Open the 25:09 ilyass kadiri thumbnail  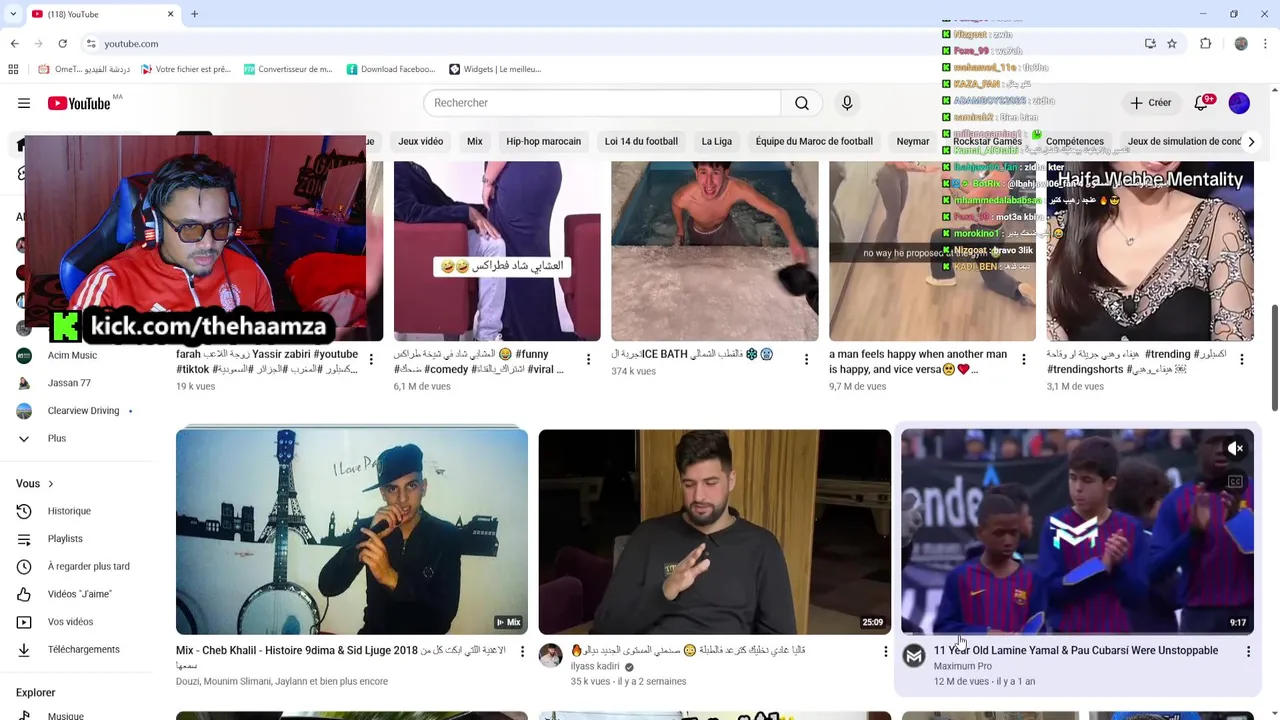(x=715, y=532)
